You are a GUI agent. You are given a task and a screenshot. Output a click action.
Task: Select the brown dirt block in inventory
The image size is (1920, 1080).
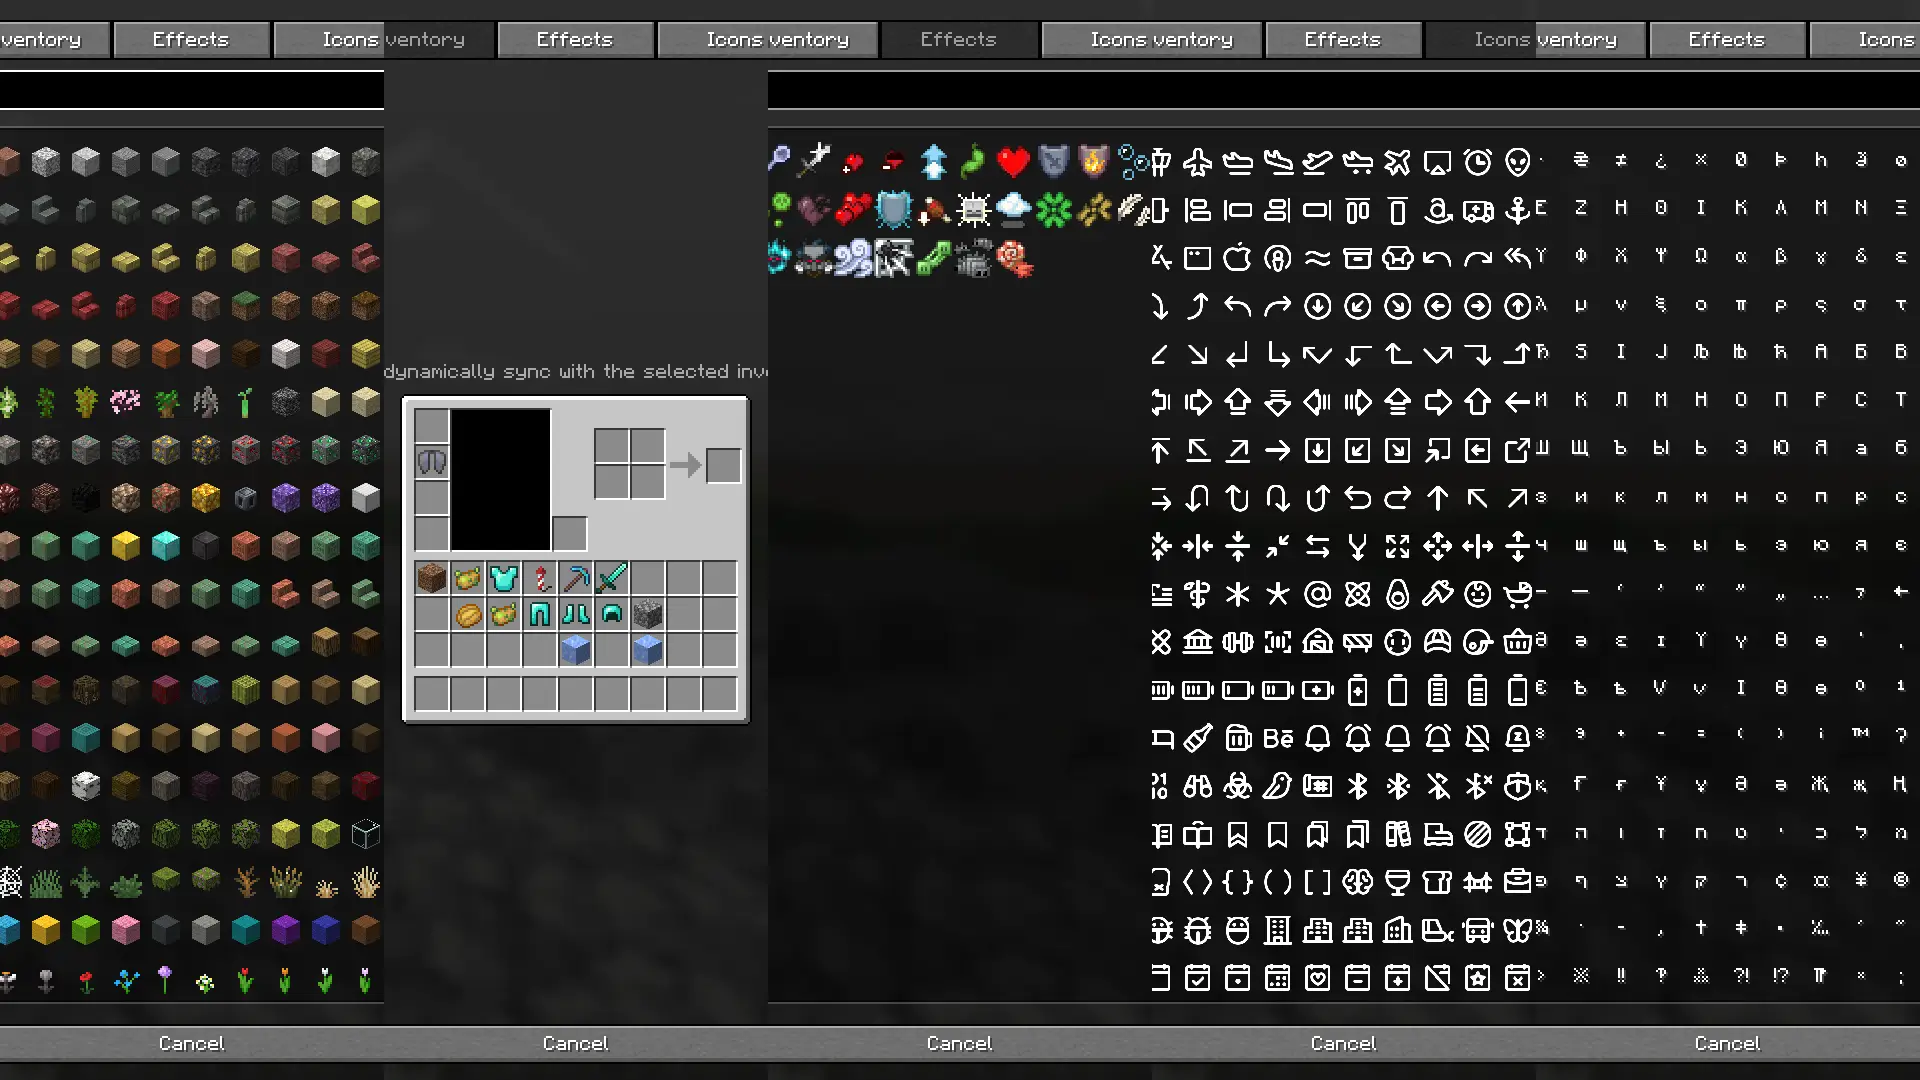(432, 578)
